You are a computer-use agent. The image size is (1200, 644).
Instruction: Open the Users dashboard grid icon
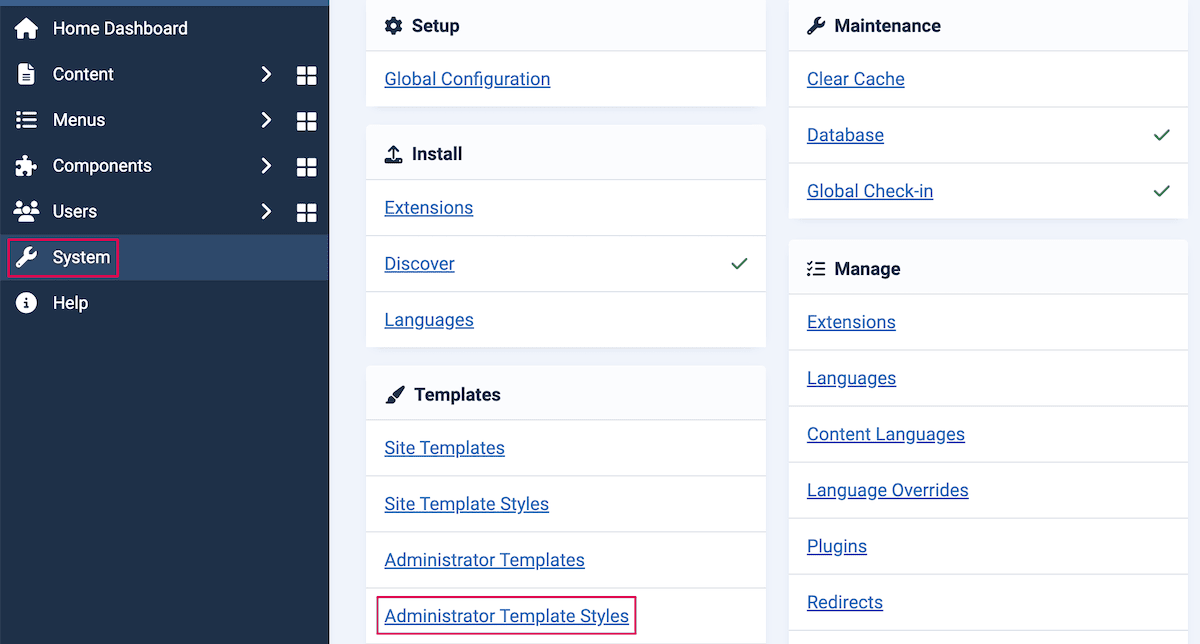306,211
